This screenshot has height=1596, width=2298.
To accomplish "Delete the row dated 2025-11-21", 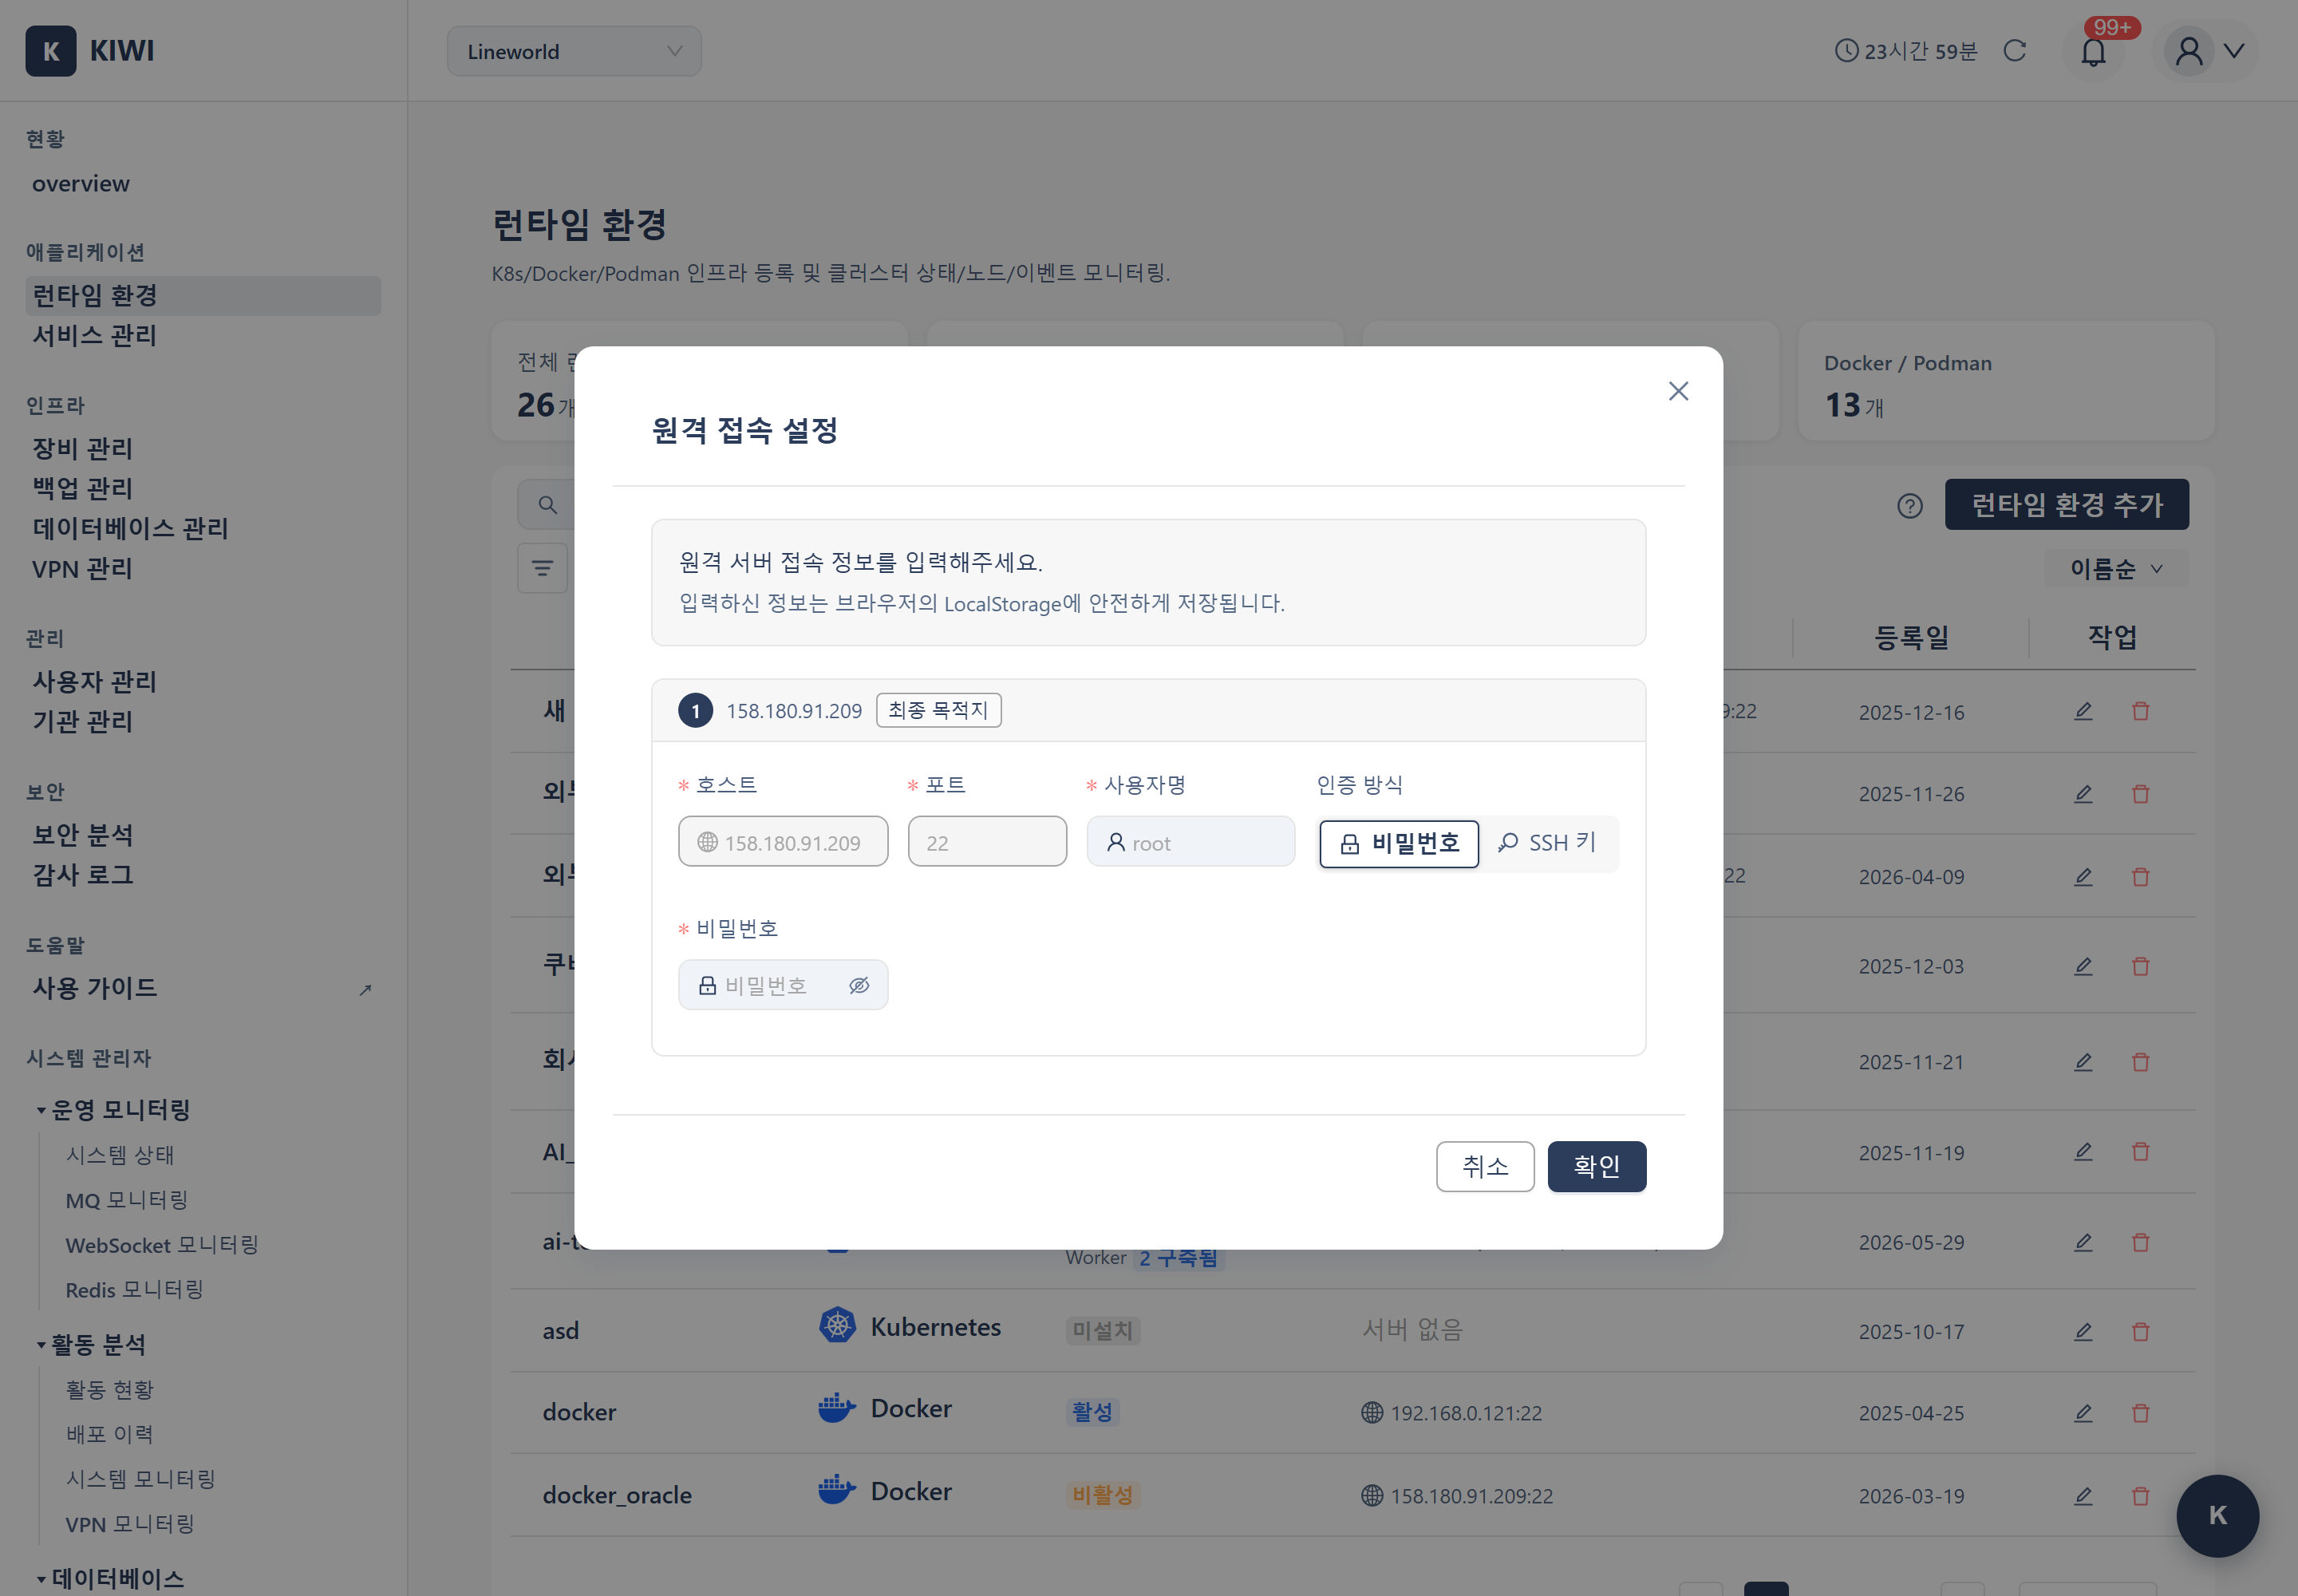I will point(2140,1062).
